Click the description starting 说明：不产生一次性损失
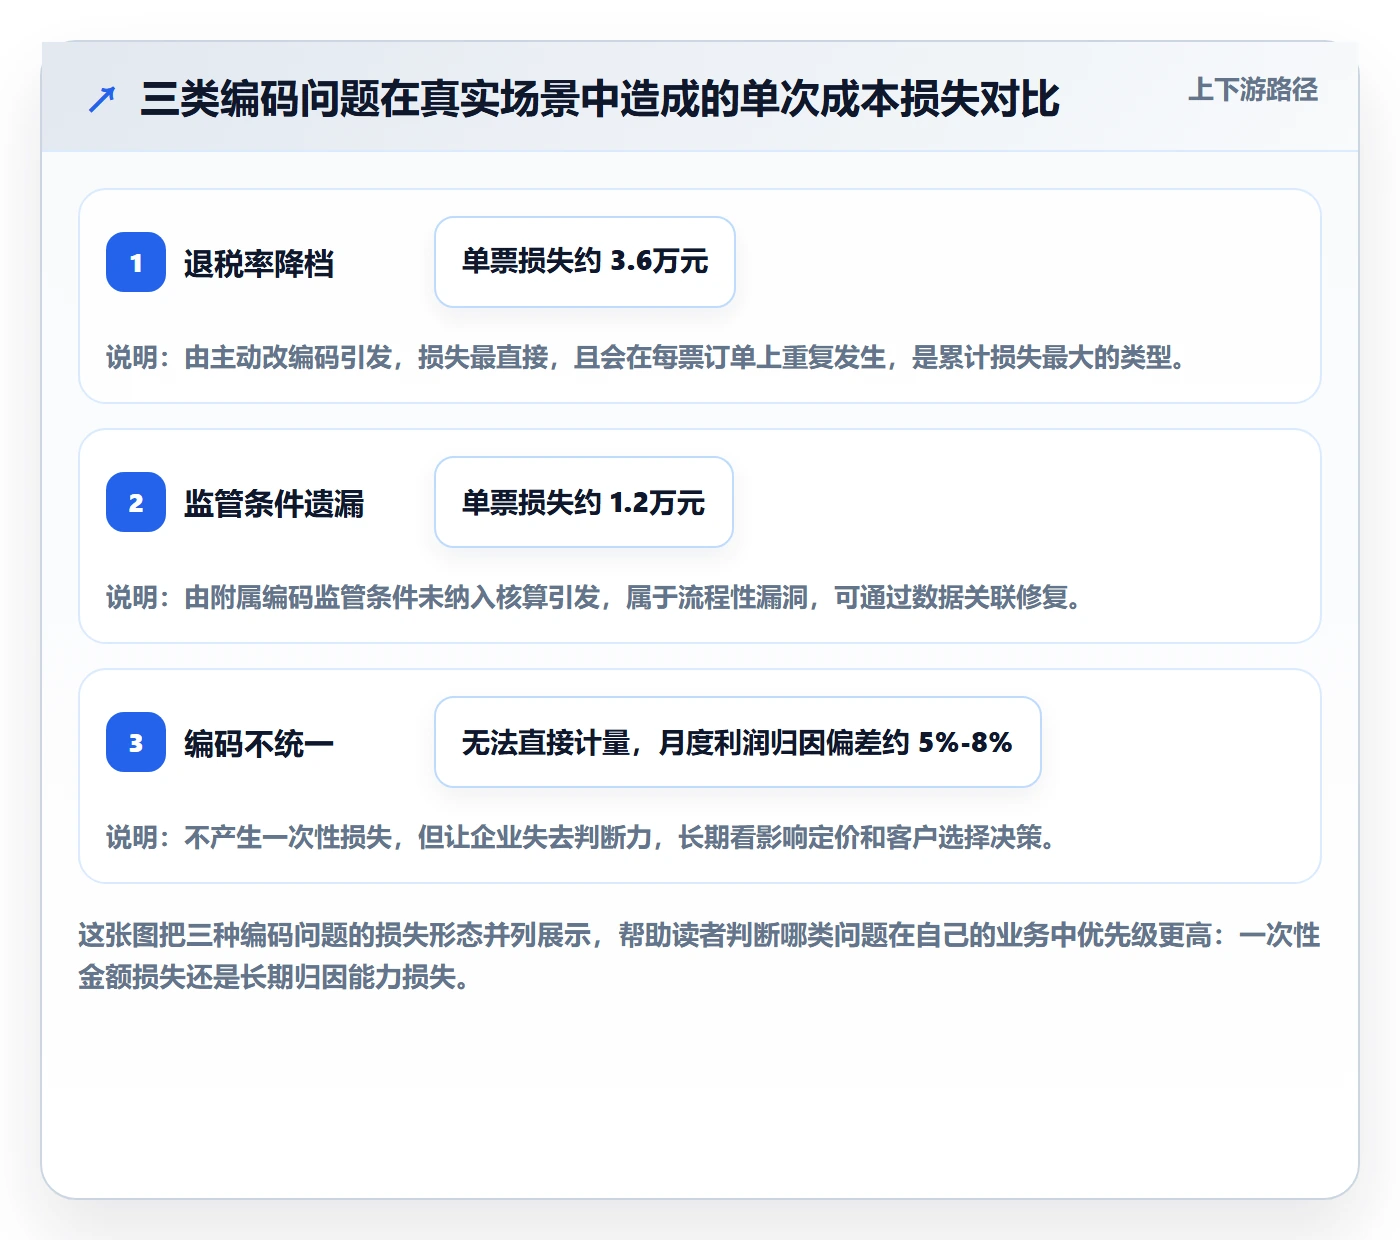 point(581,838)
